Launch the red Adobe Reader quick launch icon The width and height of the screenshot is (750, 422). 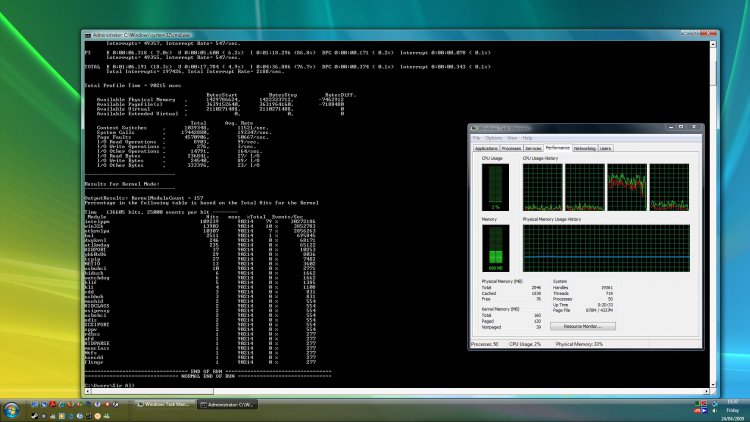[x=53, y=404]
